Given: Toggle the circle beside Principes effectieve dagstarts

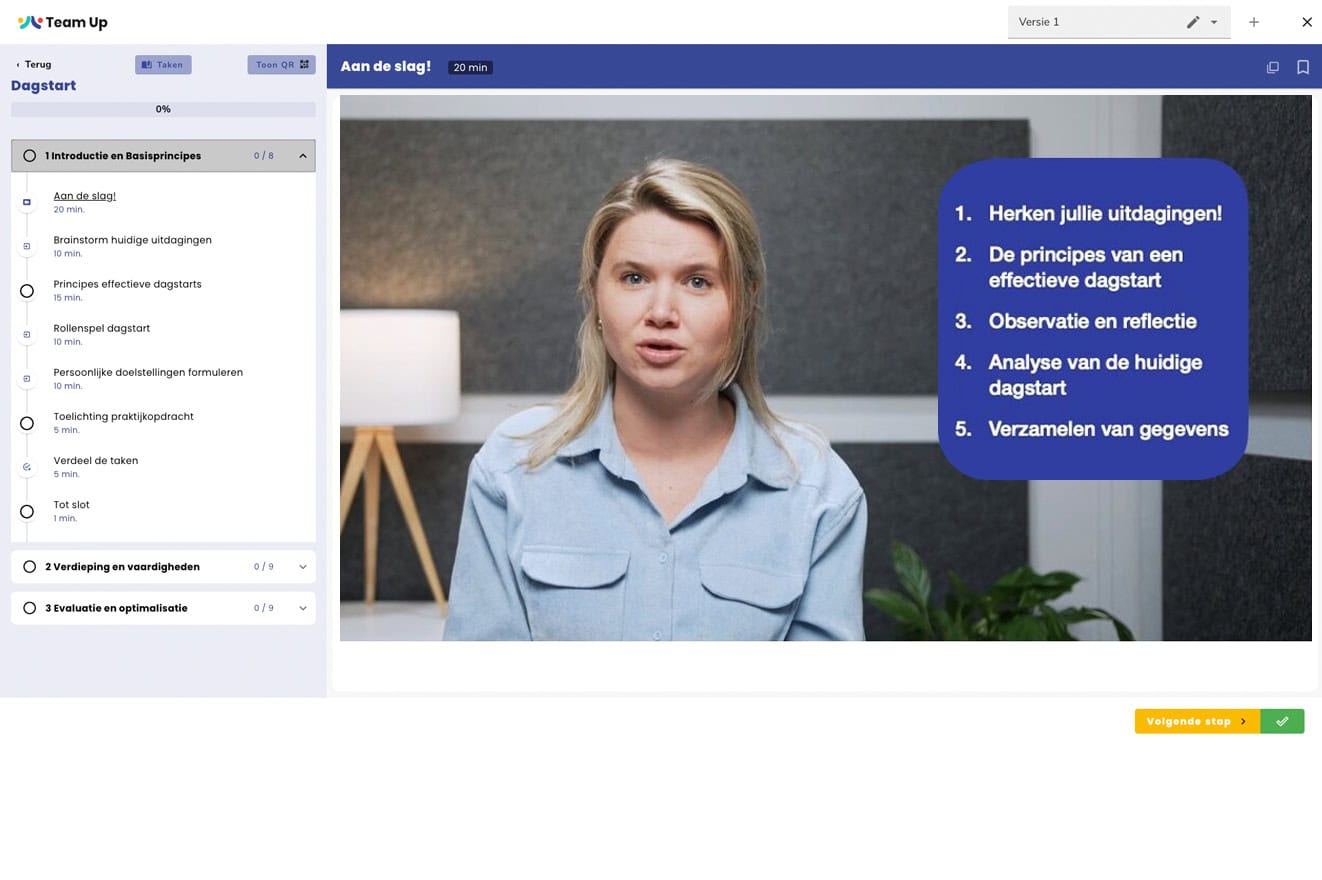Looking at the screenshot, I should click(27, 291).
